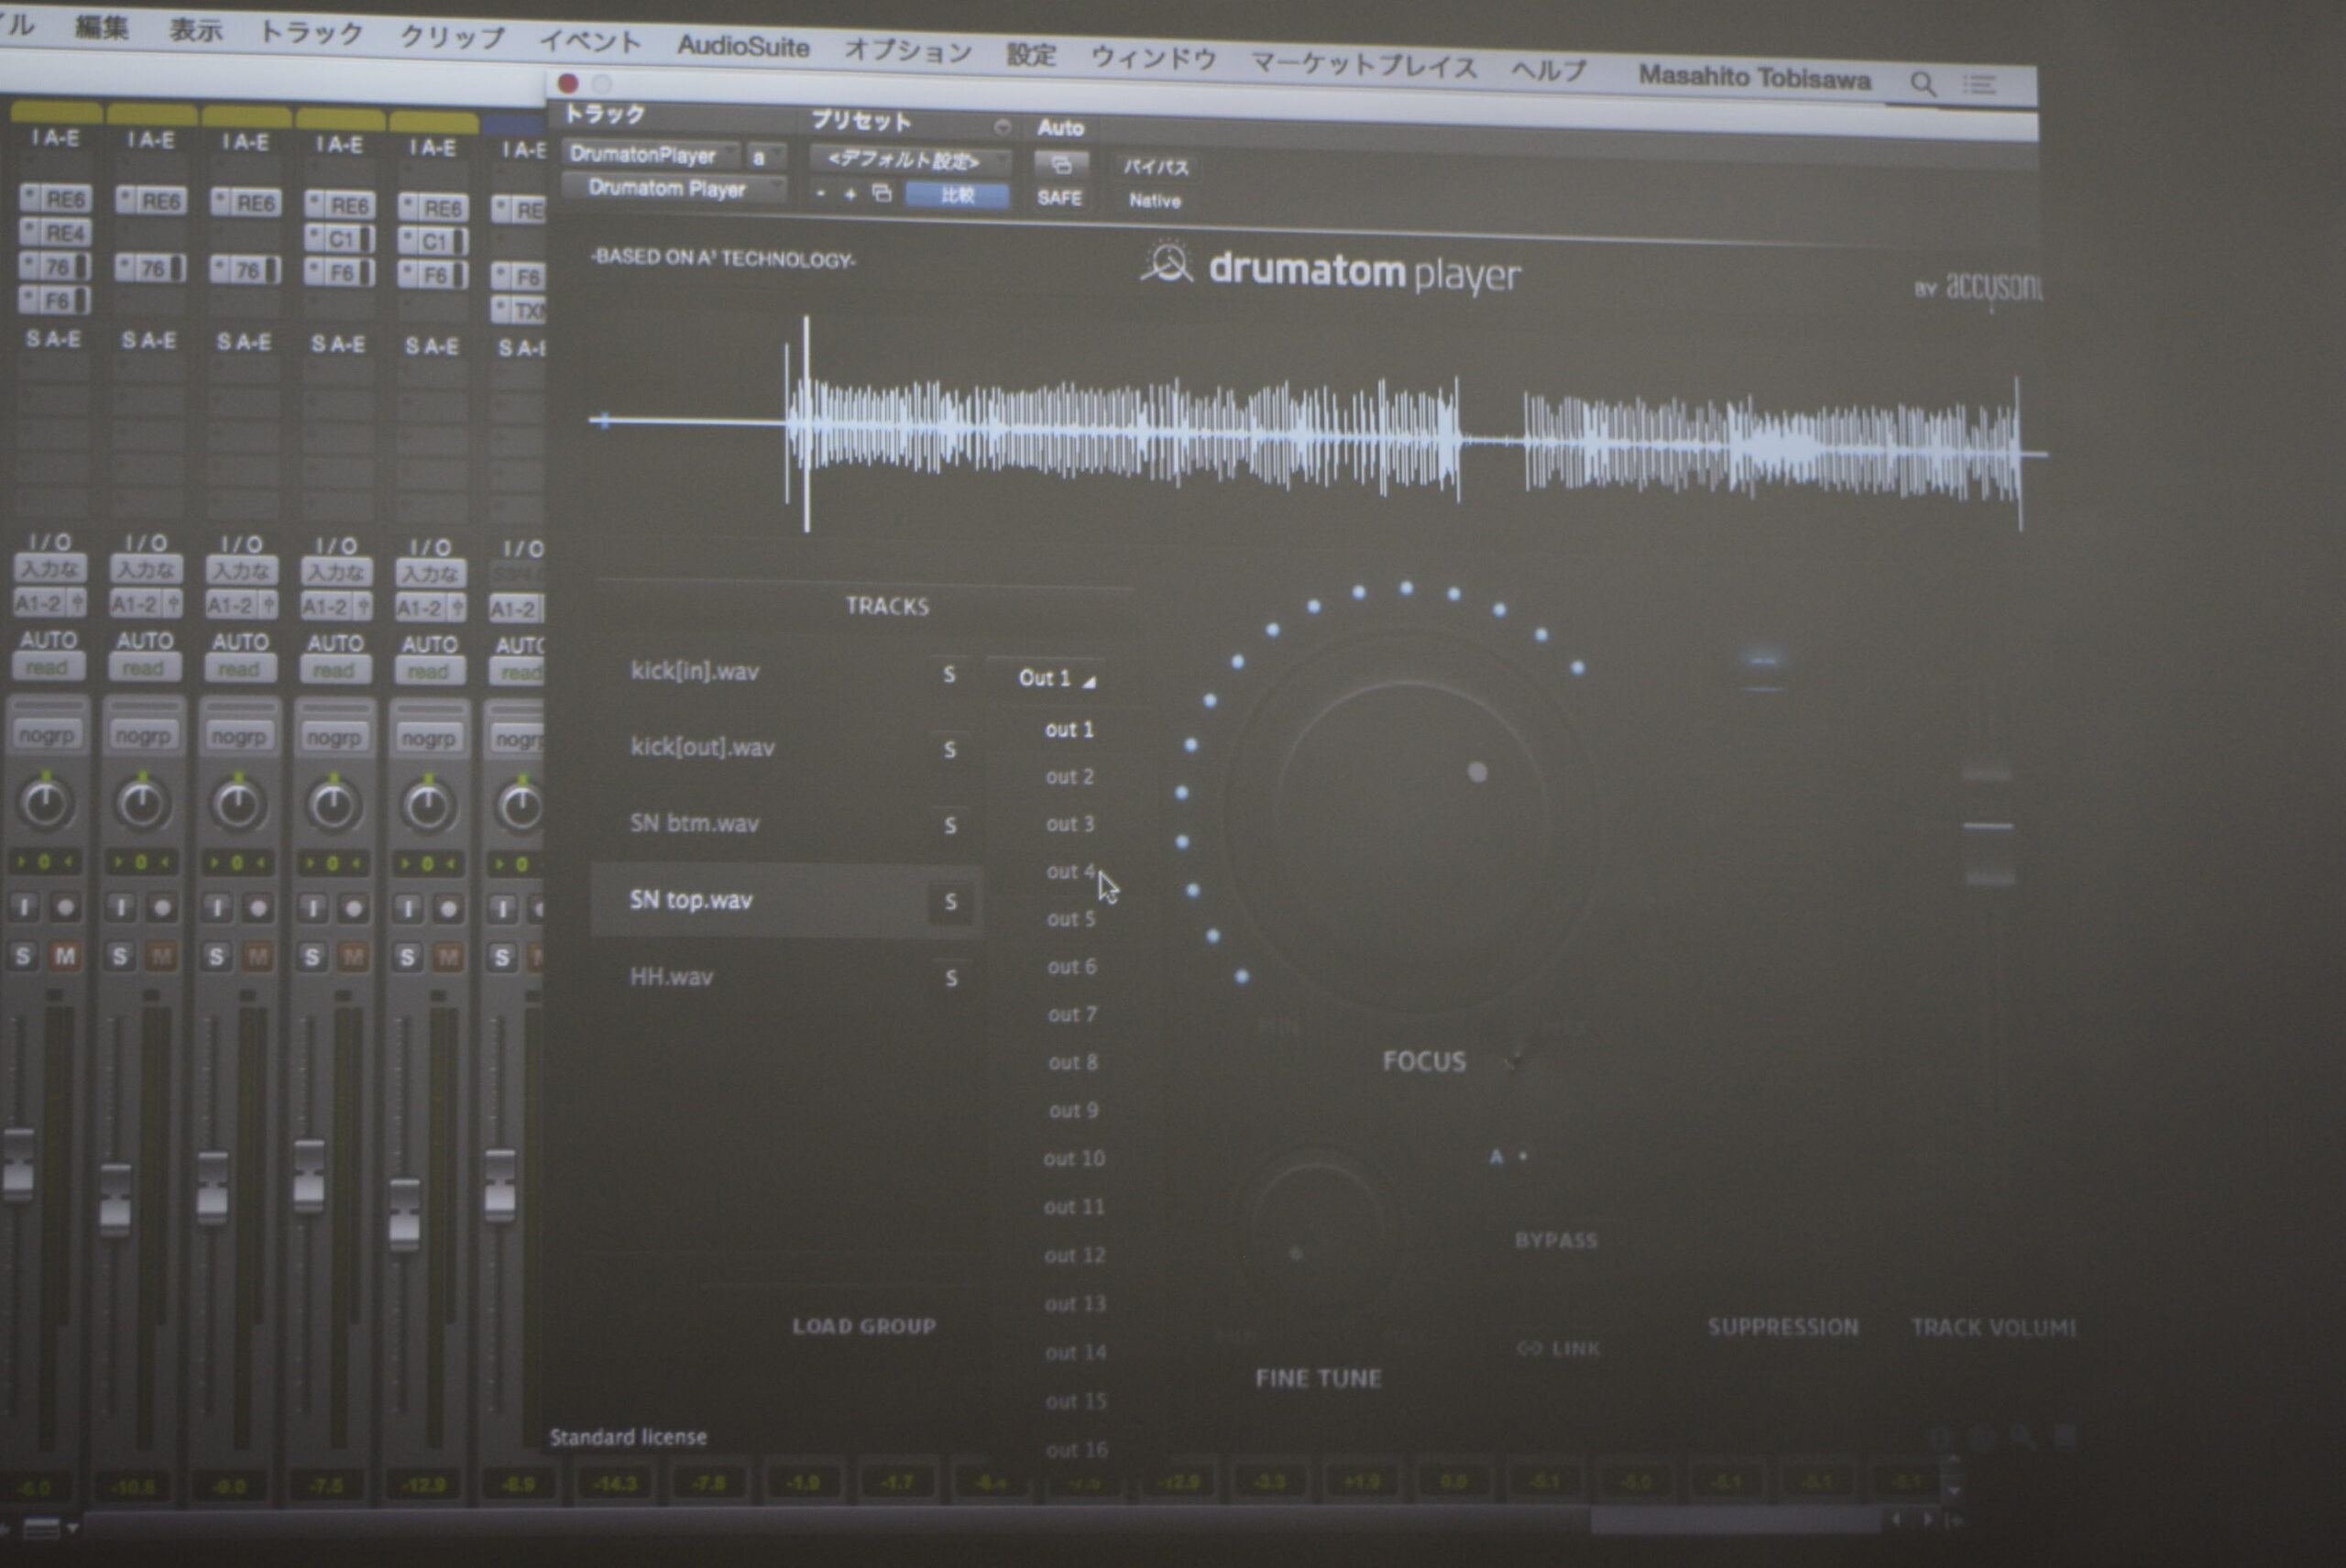2346x1568 pixels.
Task: Open the TX insert slot in mixer
Action: tap(520, 311)
